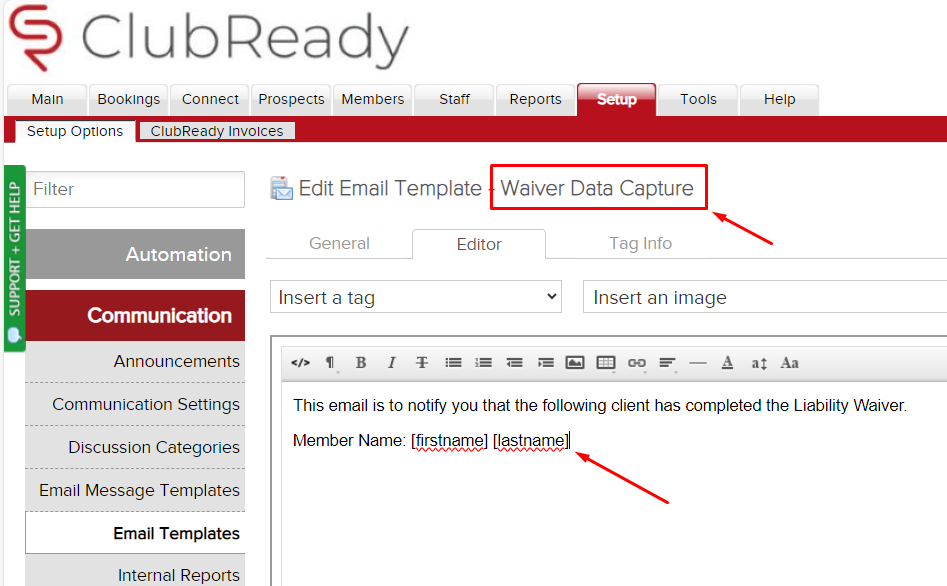The image size is (947, 586).
Task: Insert an unordered bullet list
Action: pos(453,362)
